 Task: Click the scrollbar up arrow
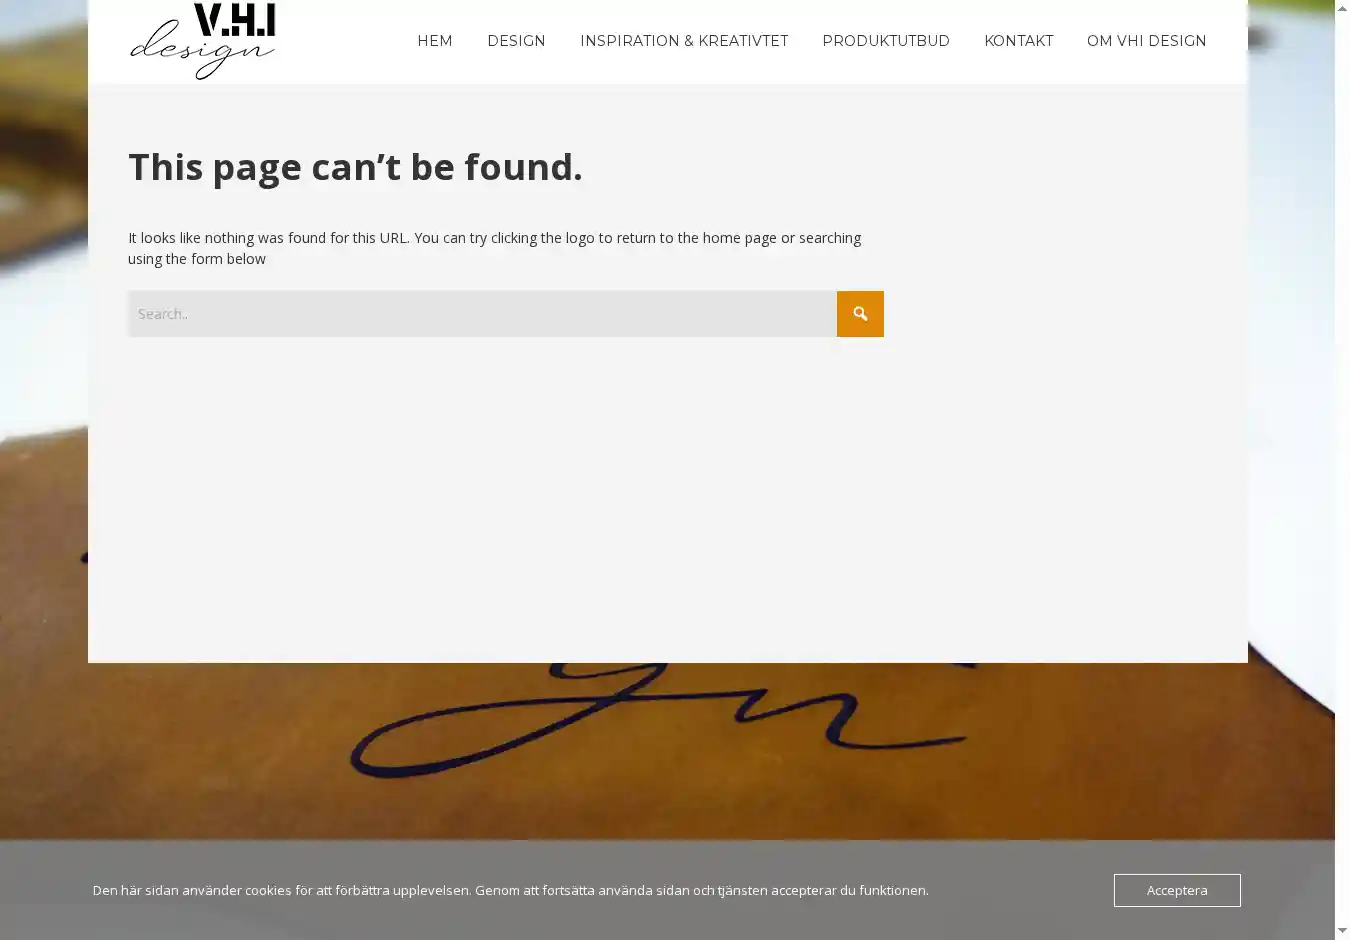point(1342,8)
